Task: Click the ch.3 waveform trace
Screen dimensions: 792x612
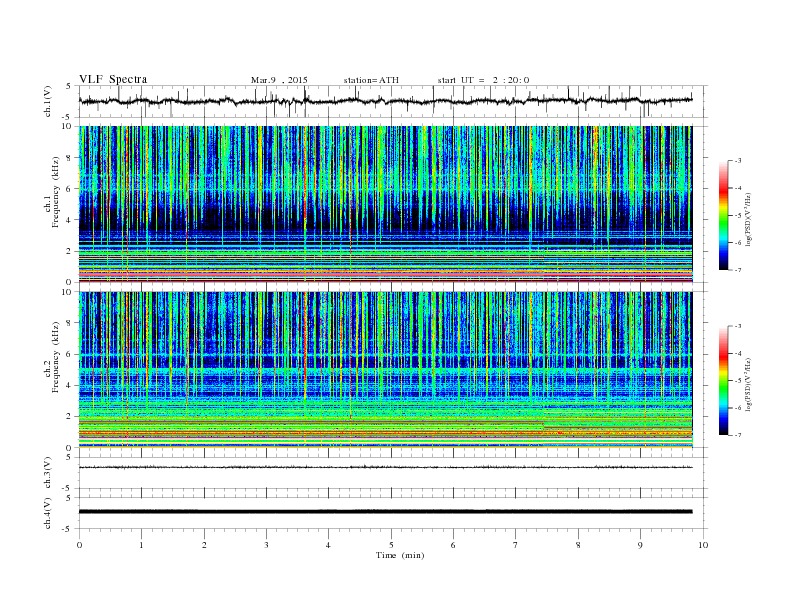Action: (x=385, y=468)
